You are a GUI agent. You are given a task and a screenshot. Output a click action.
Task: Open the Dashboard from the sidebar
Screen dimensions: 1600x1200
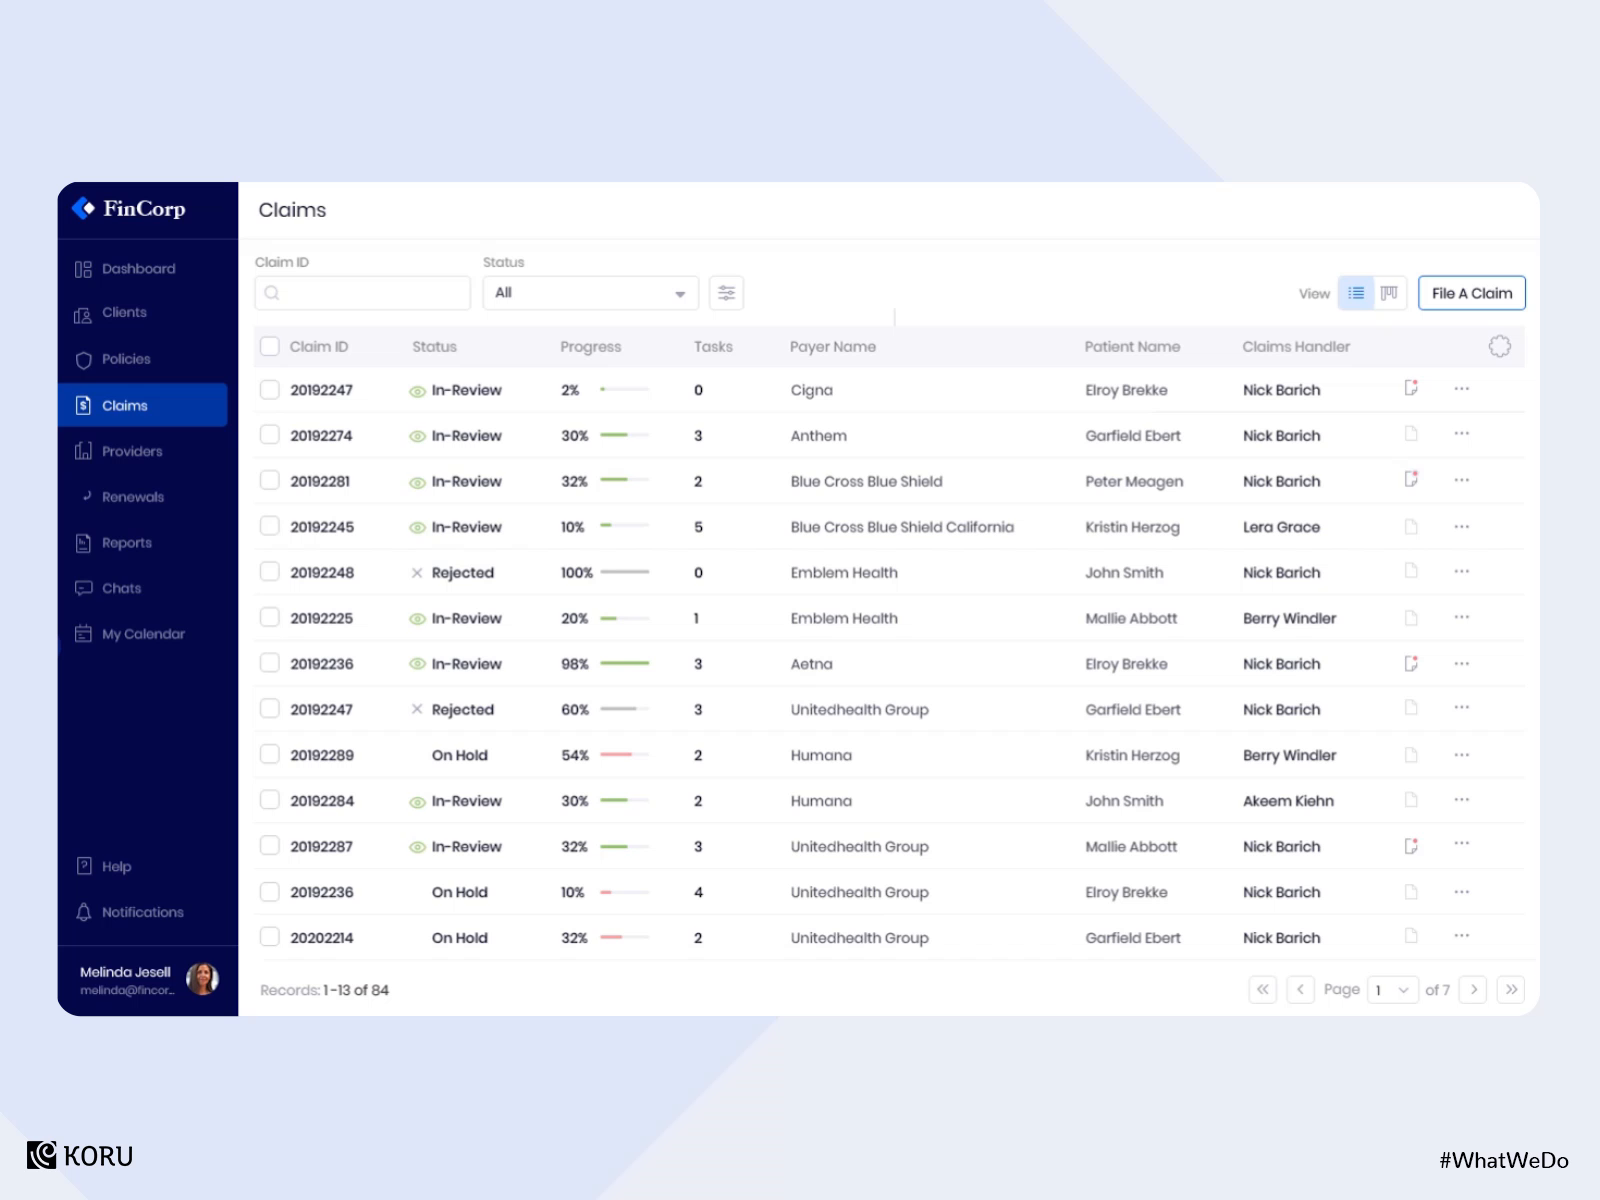[x=138, y=268]
